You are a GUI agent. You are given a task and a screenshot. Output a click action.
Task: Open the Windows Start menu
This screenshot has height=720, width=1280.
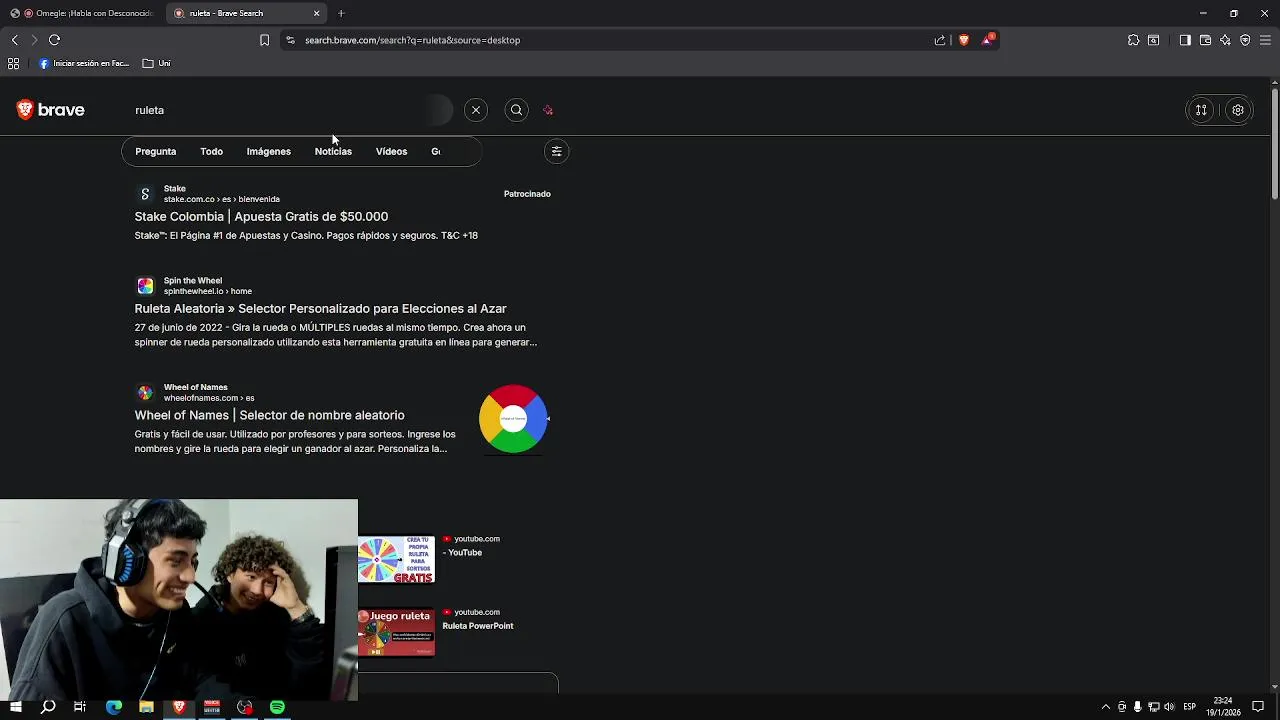point(15,707)
